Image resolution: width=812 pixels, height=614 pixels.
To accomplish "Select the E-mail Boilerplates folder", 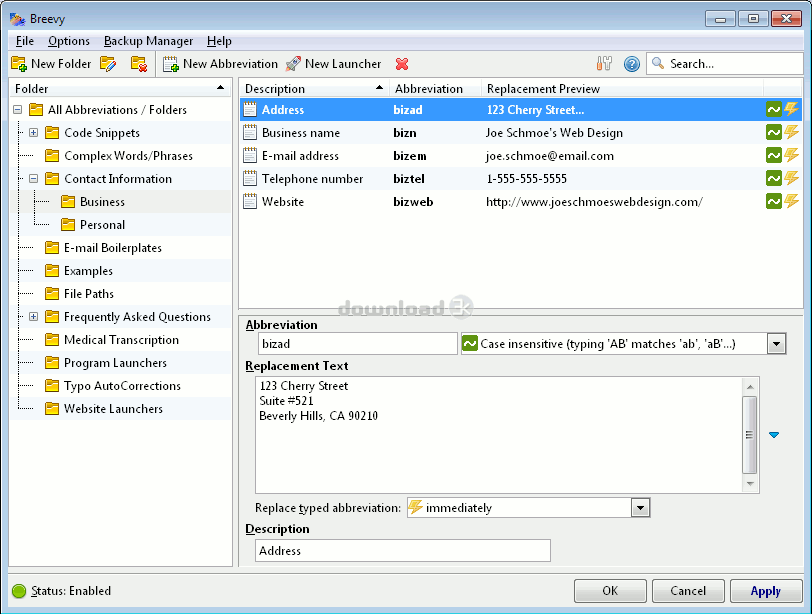I will [112, 247].
